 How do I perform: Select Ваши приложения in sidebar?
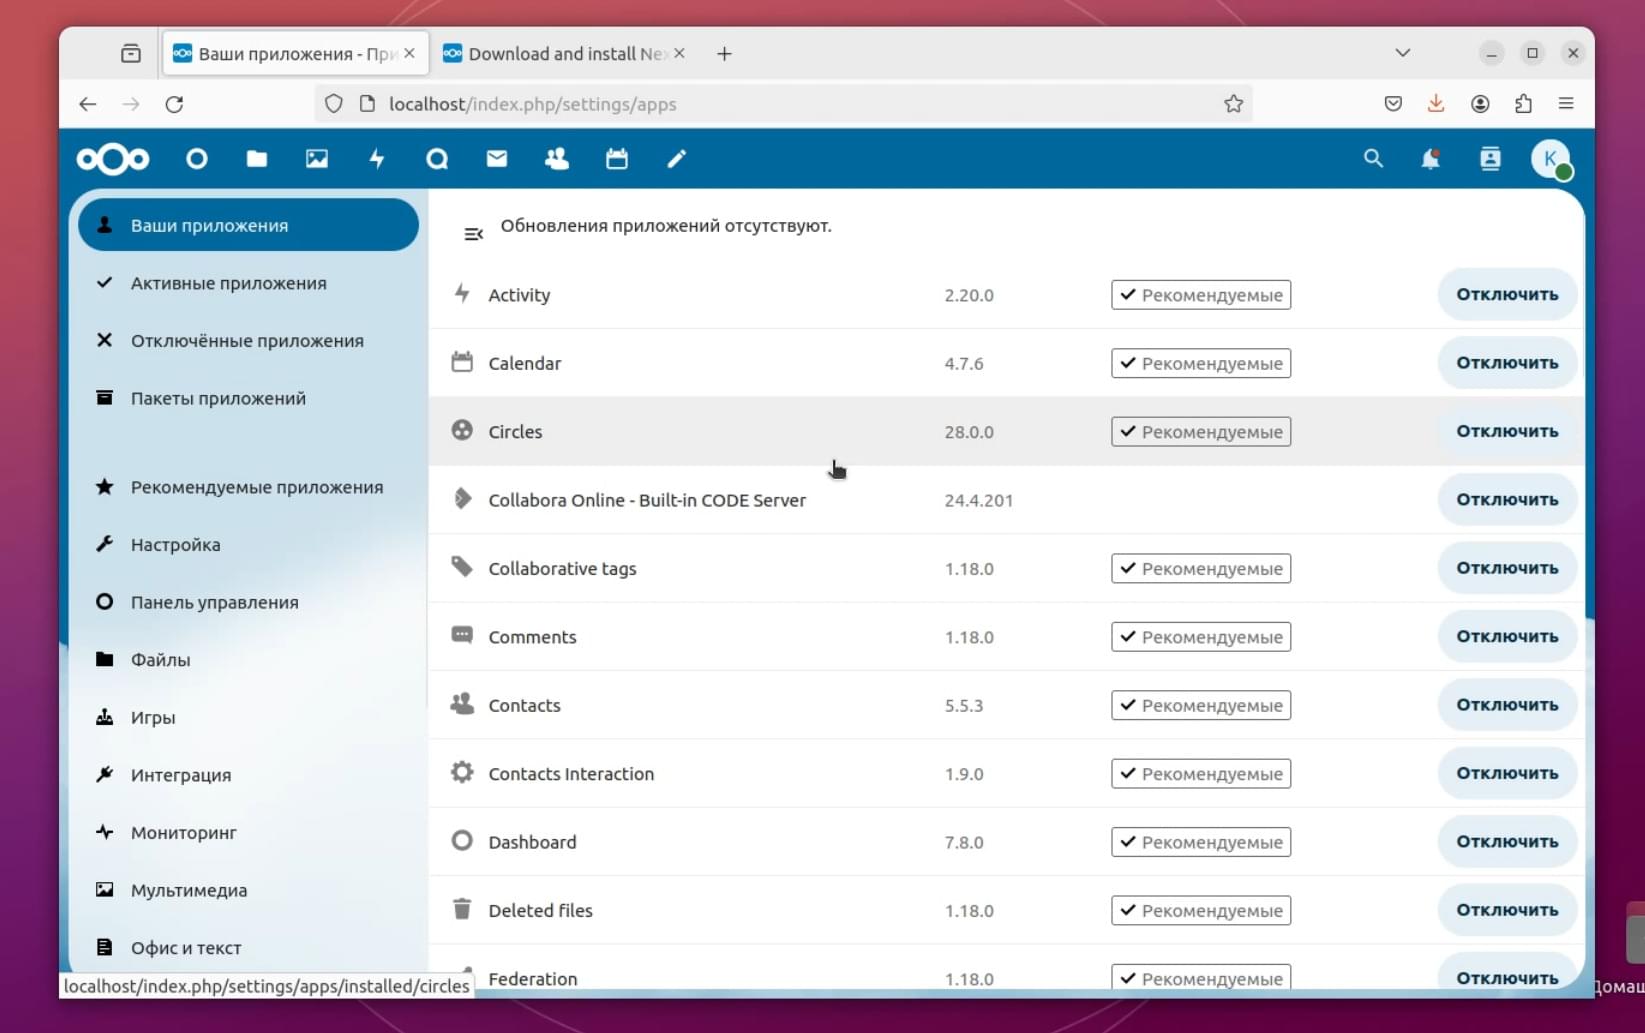(x=248, y=225)
